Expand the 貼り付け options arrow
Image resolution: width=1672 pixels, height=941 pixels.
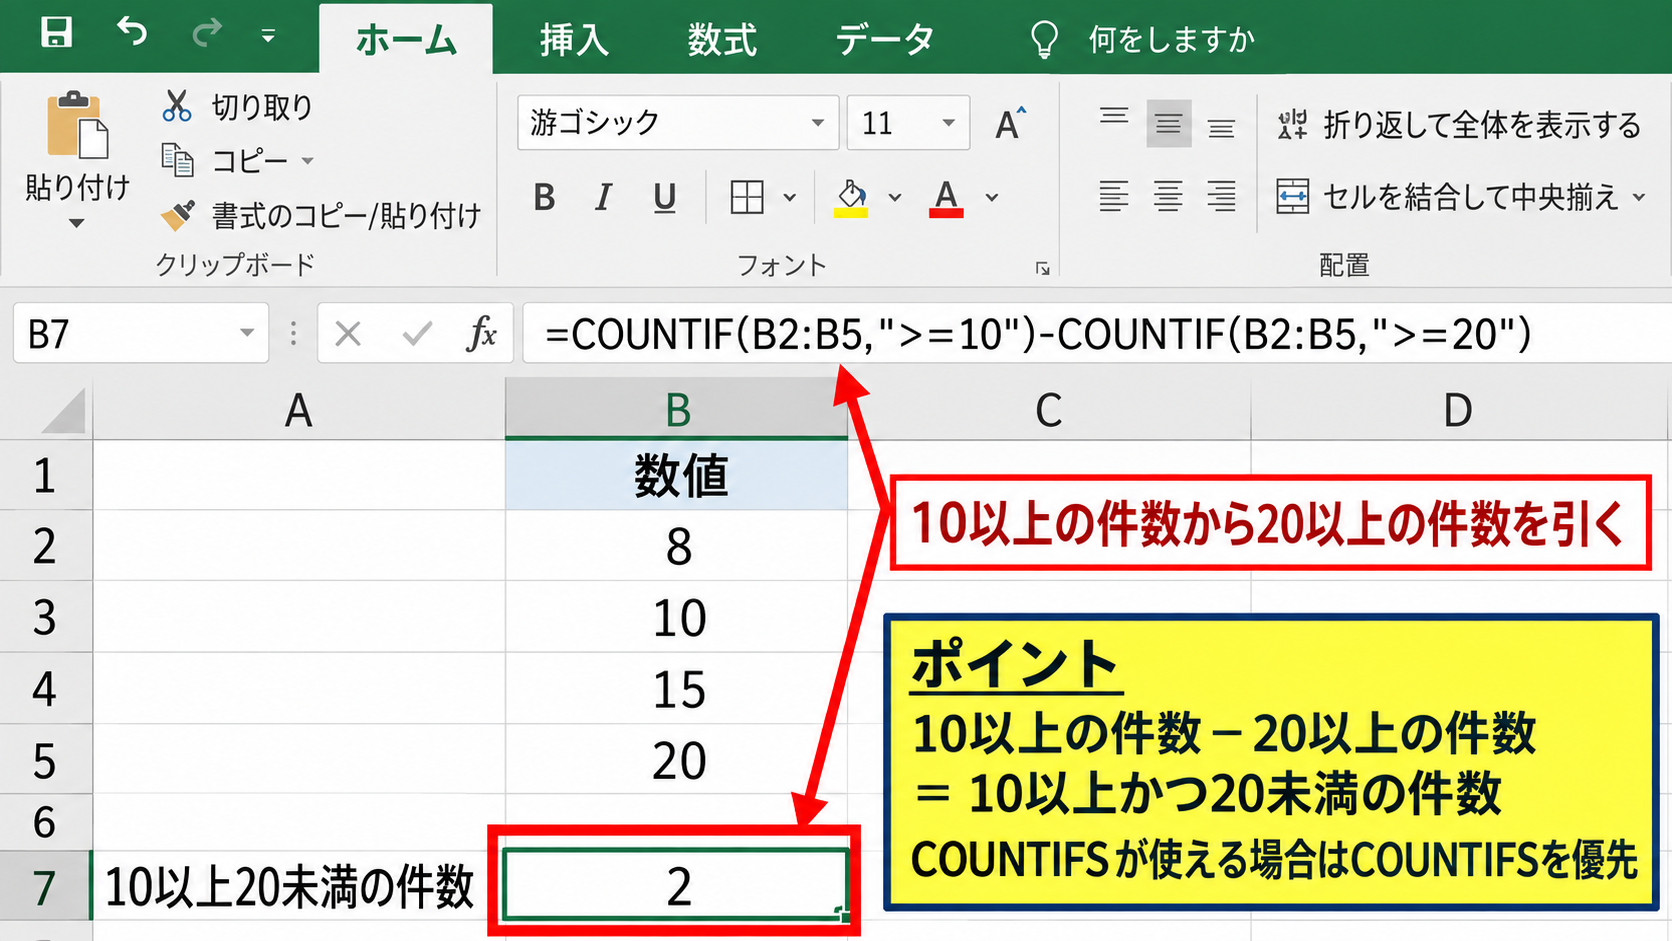[x=77, y=223]
